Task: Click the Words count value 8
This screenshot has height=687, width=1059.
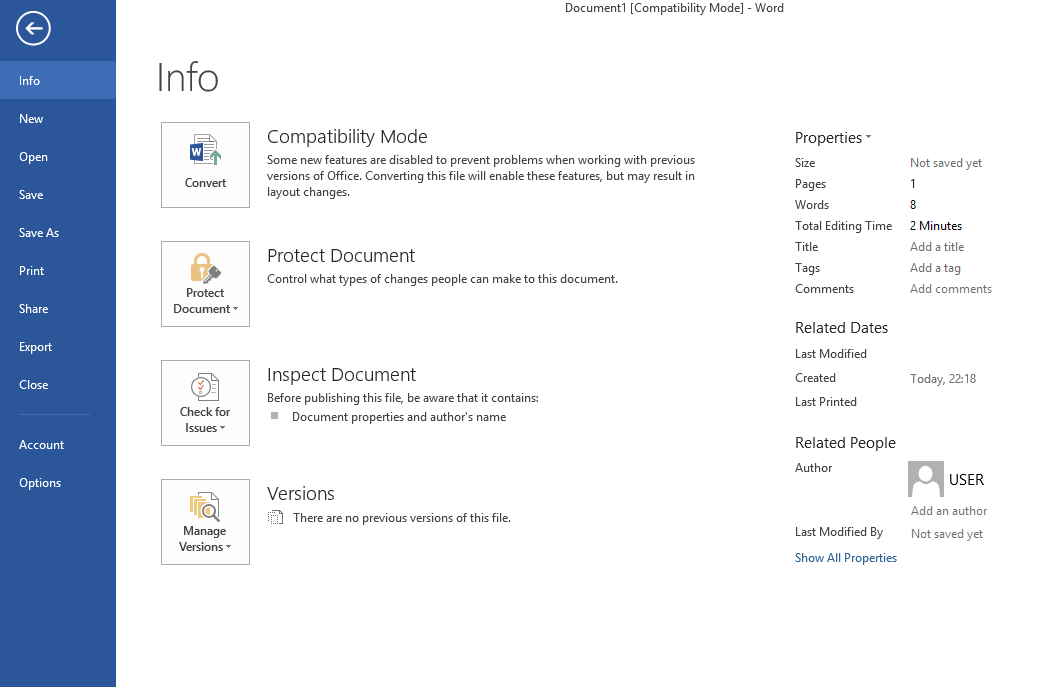Action: click(x=913, y=205)
